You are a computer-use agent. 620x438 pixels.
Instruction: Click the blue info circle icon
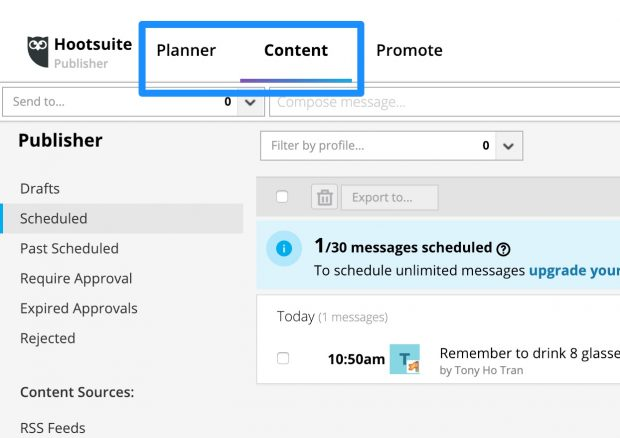pyautogui.click(x=284, y=249)
